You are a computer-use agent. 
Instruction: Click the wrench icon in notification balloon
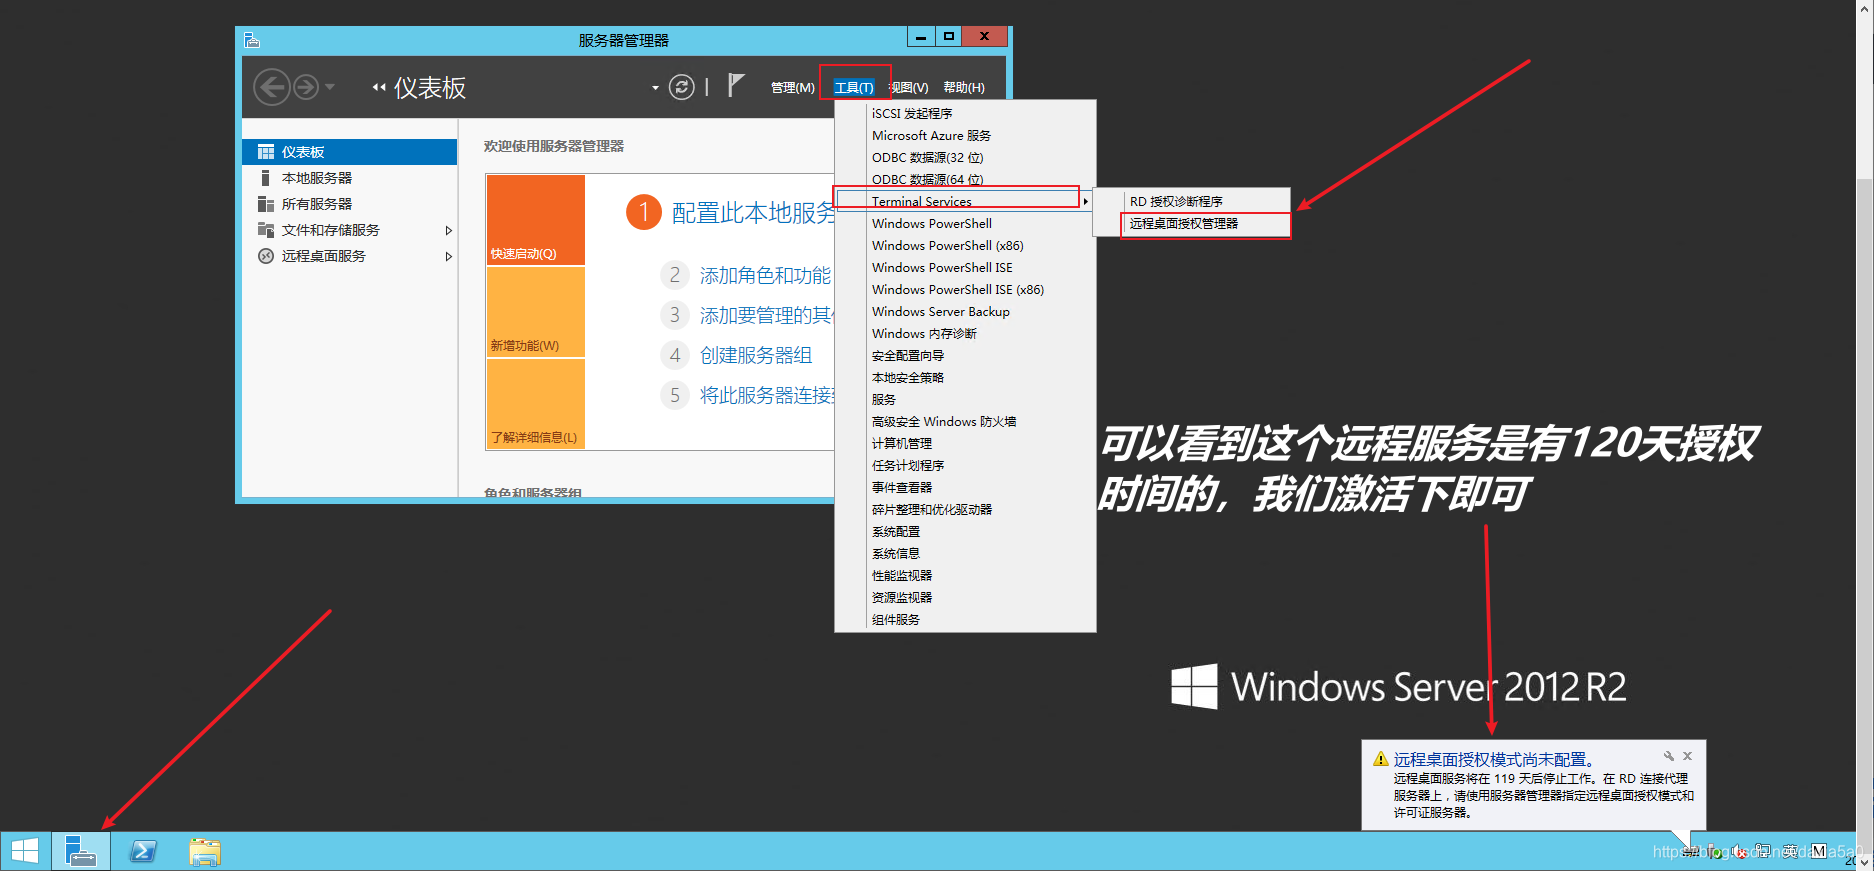1668,756
